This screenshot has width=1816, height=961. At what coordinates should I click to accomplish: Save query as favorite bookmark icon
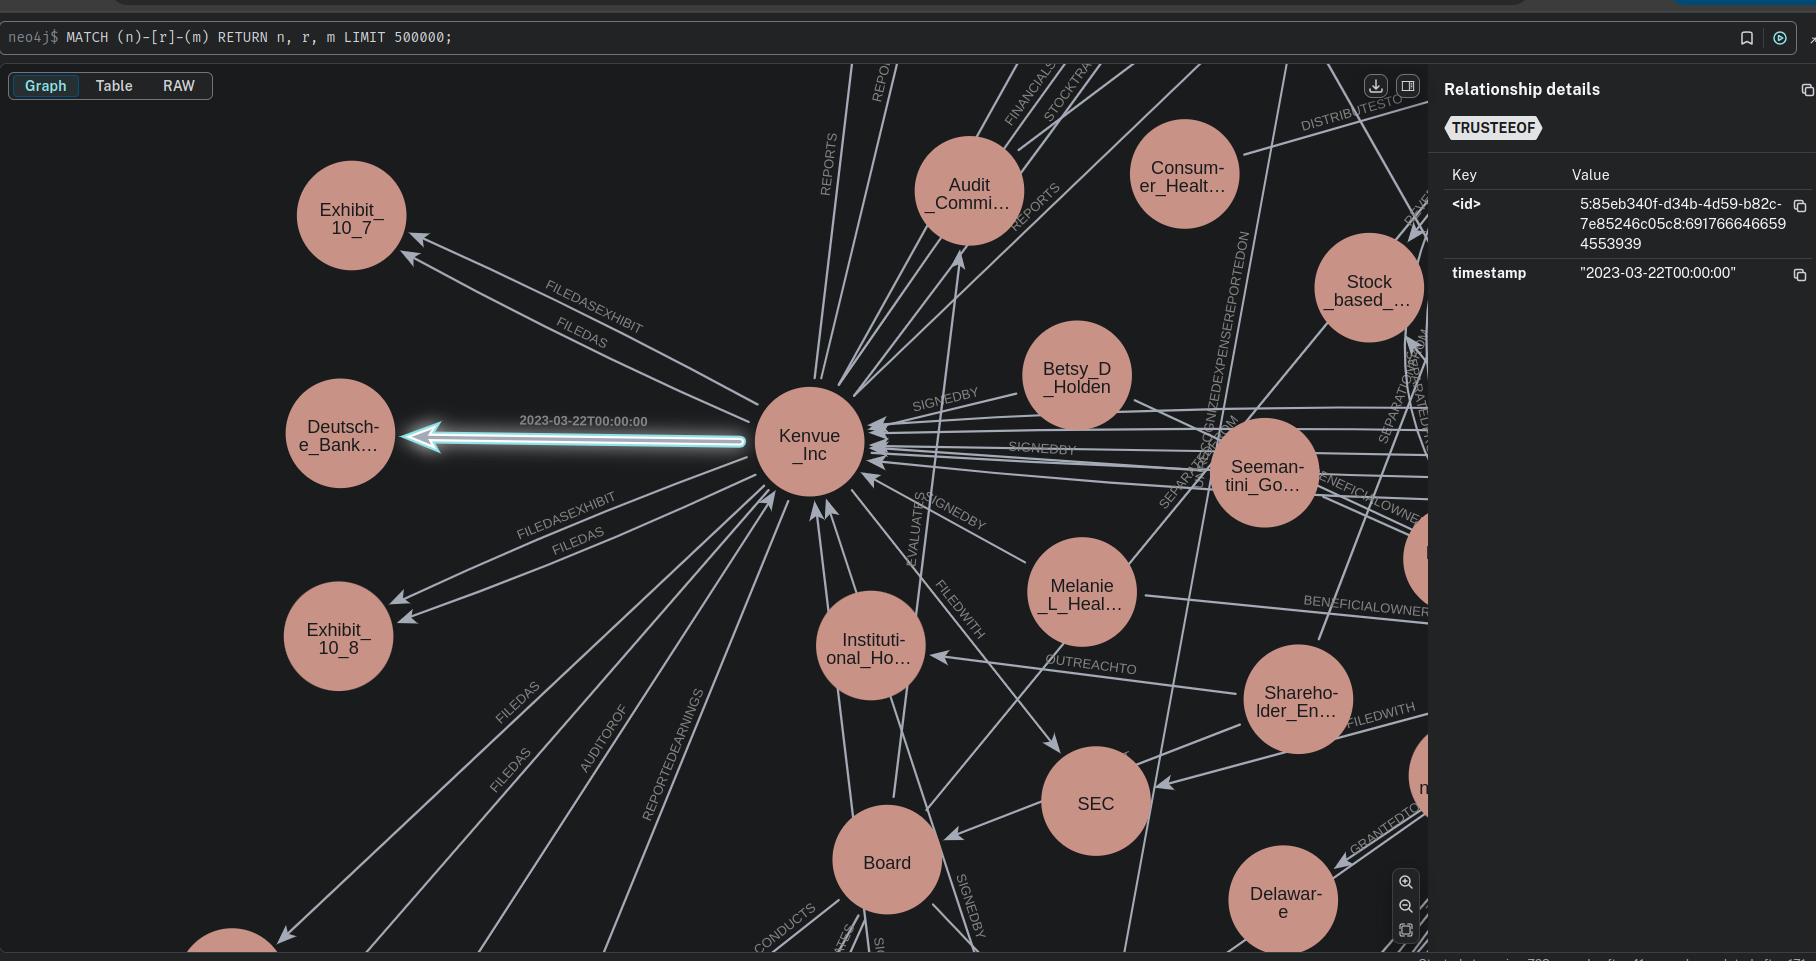1747,38
